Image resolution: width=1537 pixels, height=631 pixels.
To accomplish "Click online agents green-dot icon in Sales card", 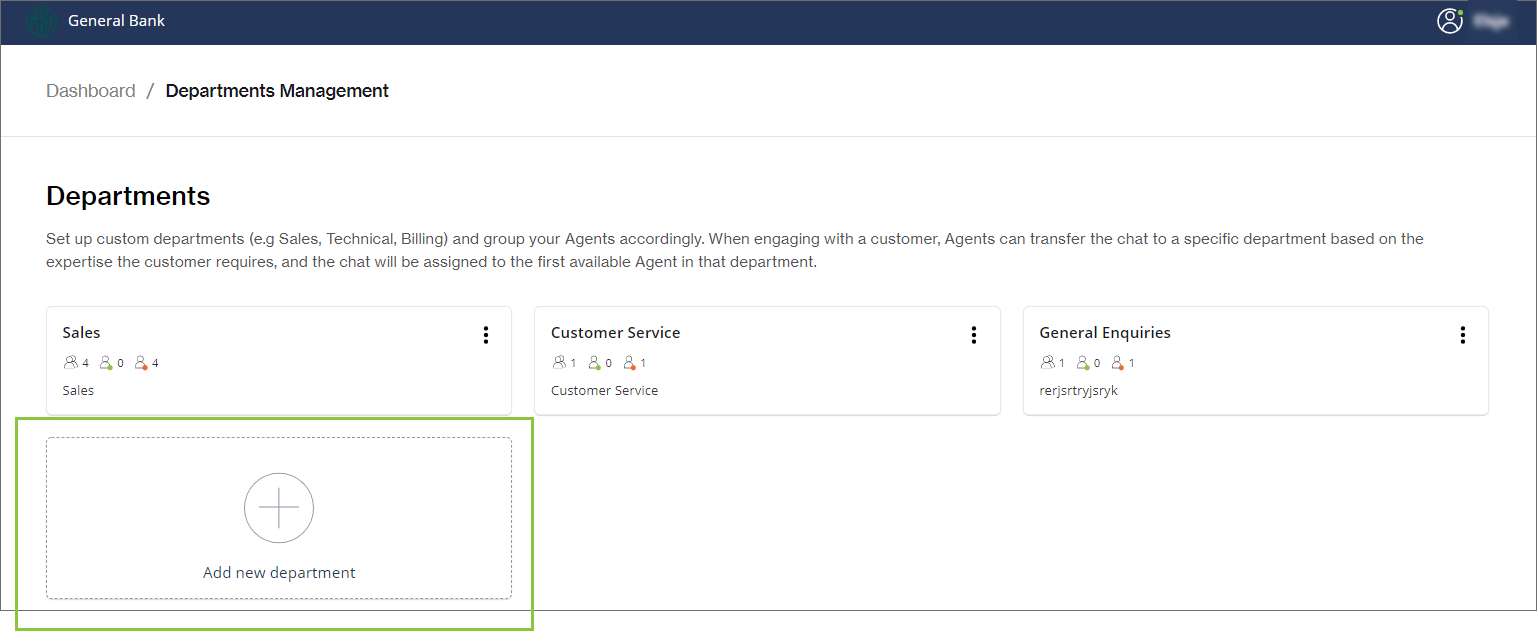I will click(x=106, y=363).
